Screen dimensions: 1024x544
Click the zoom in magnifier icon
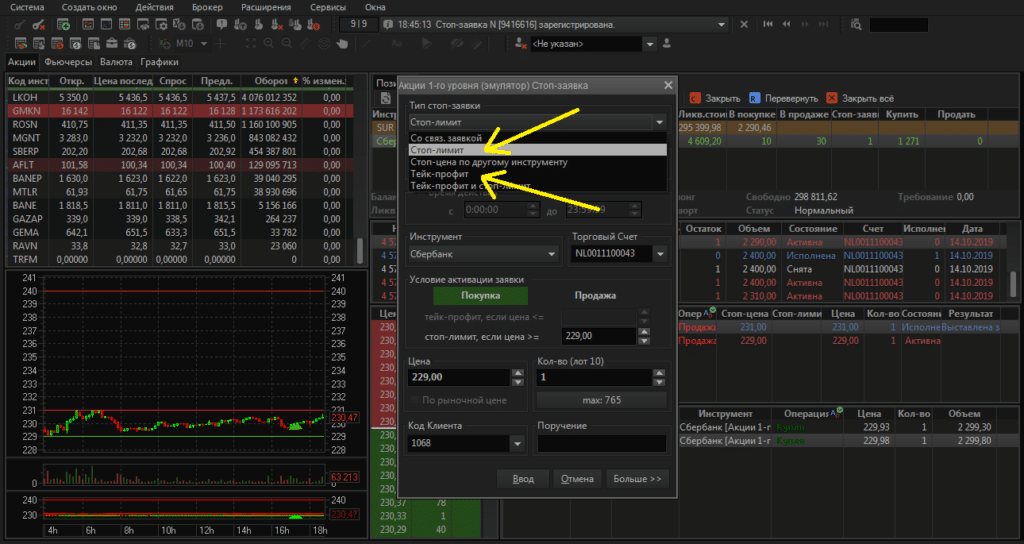point(268,44)
